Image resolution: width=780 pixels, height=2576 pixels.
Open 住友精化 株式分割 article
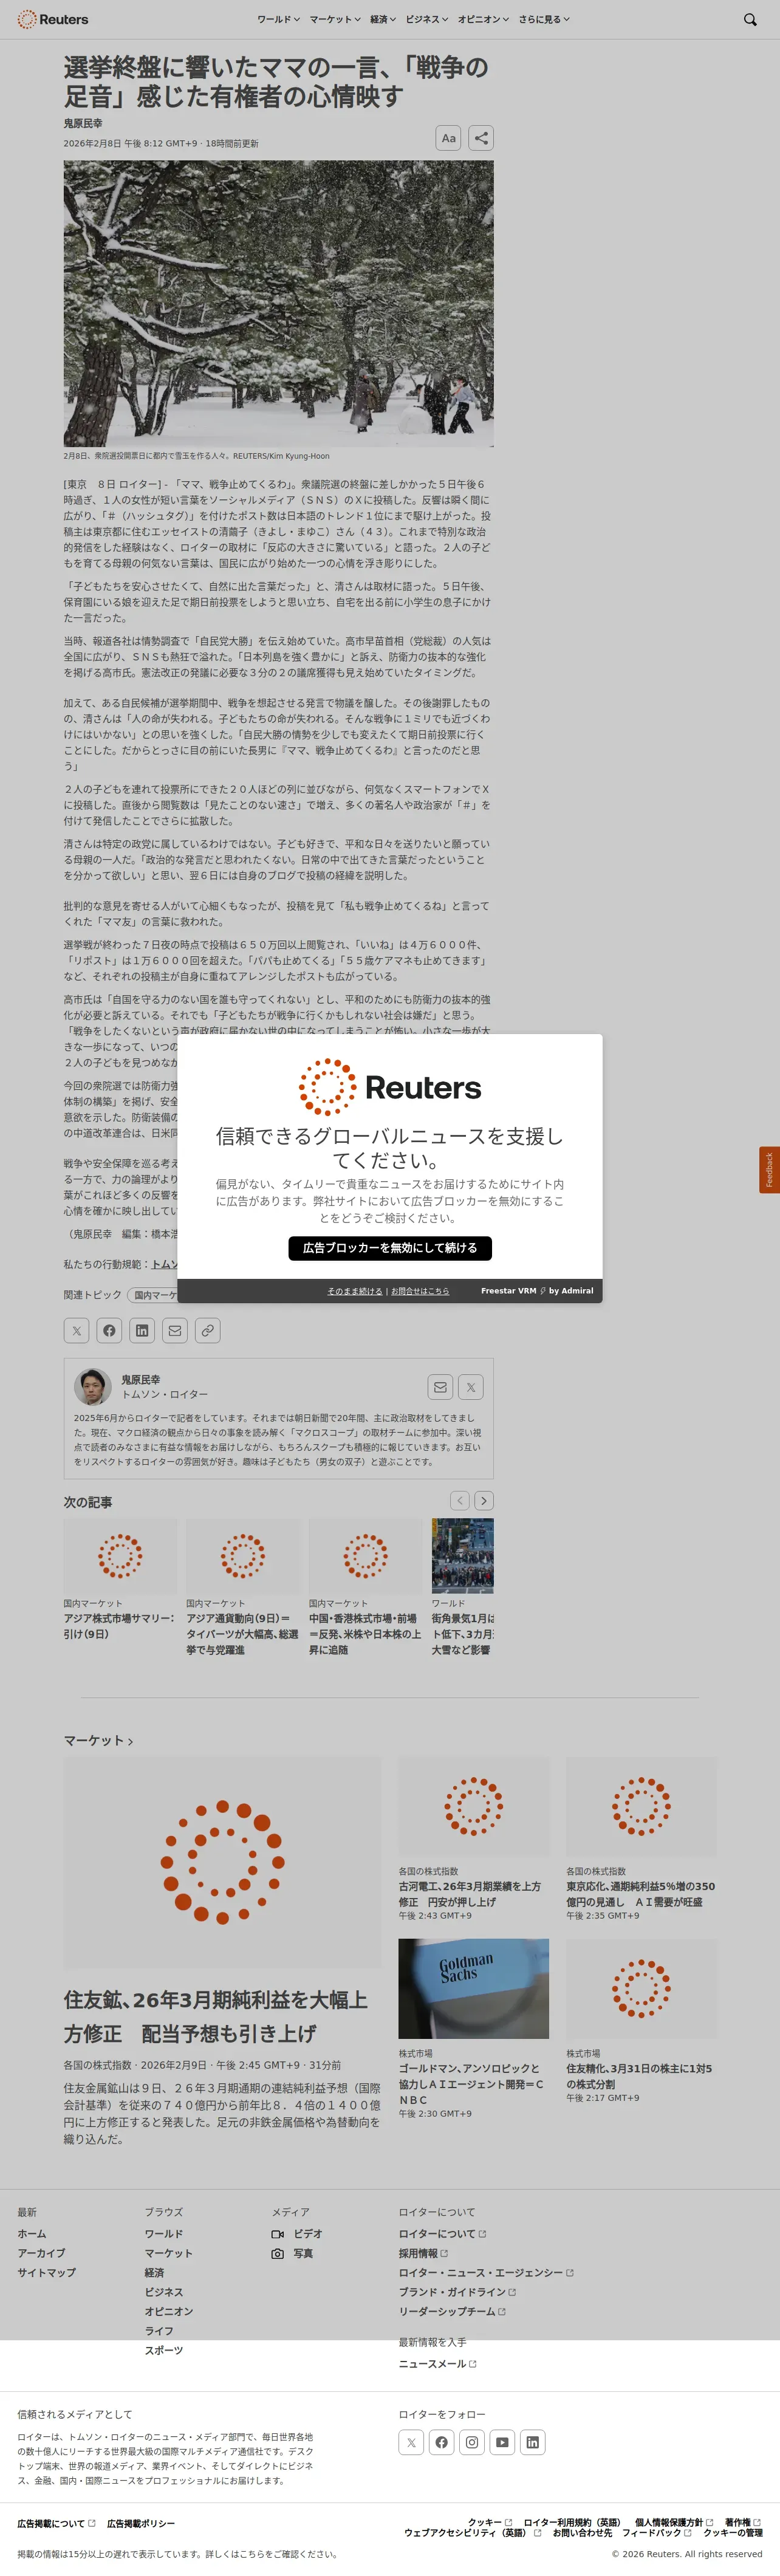coord(640,2076)
